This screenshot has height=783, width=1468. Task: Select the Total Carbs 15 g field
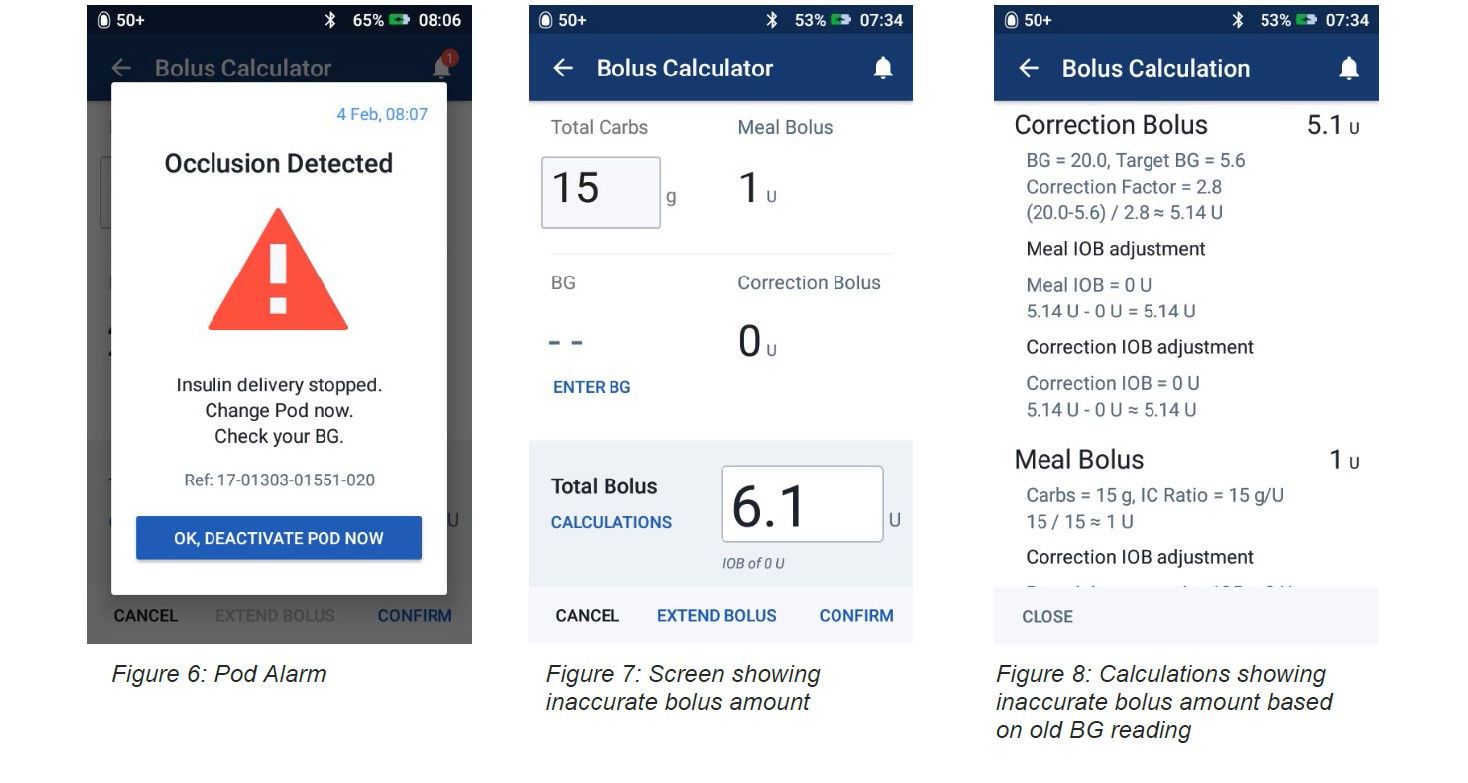point(601,192)
